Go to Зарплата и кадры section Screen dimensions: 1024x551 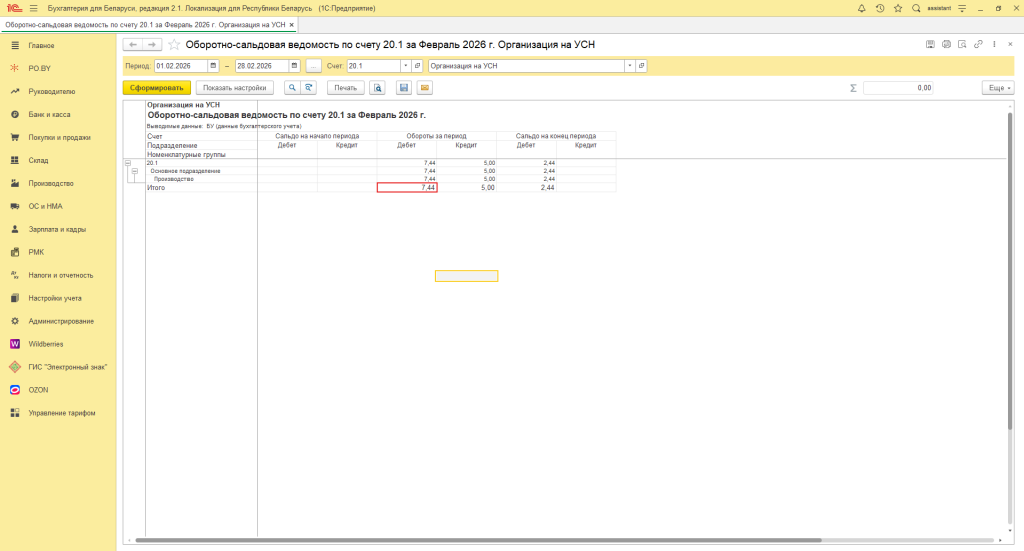click(53, 229)
